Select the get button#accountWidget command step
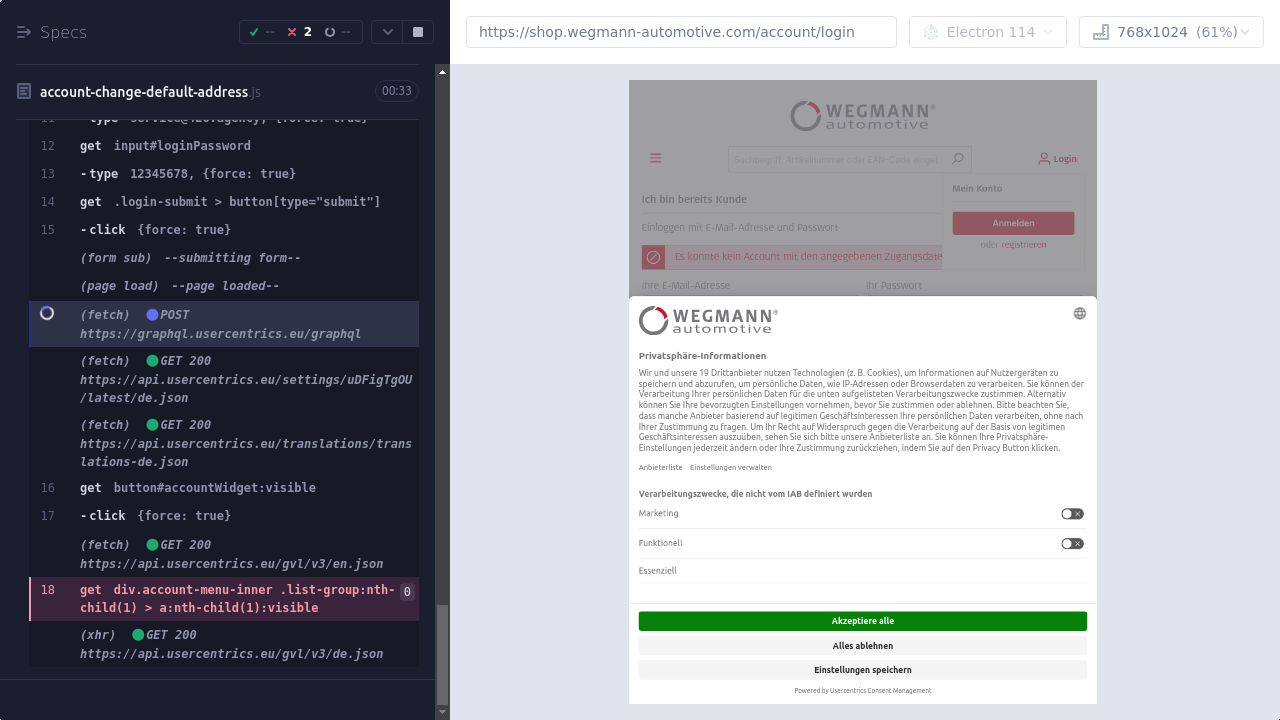Image resolution: width=1280 pixels, height=720 pixels. tap(214, 488)
